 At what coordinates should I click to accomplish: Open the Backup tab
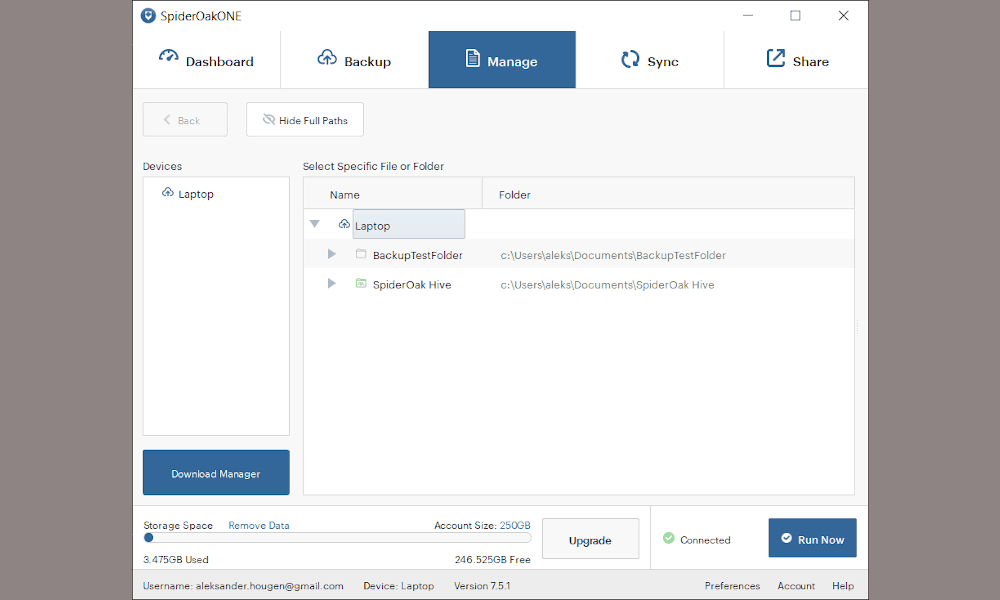coord(355,60)
